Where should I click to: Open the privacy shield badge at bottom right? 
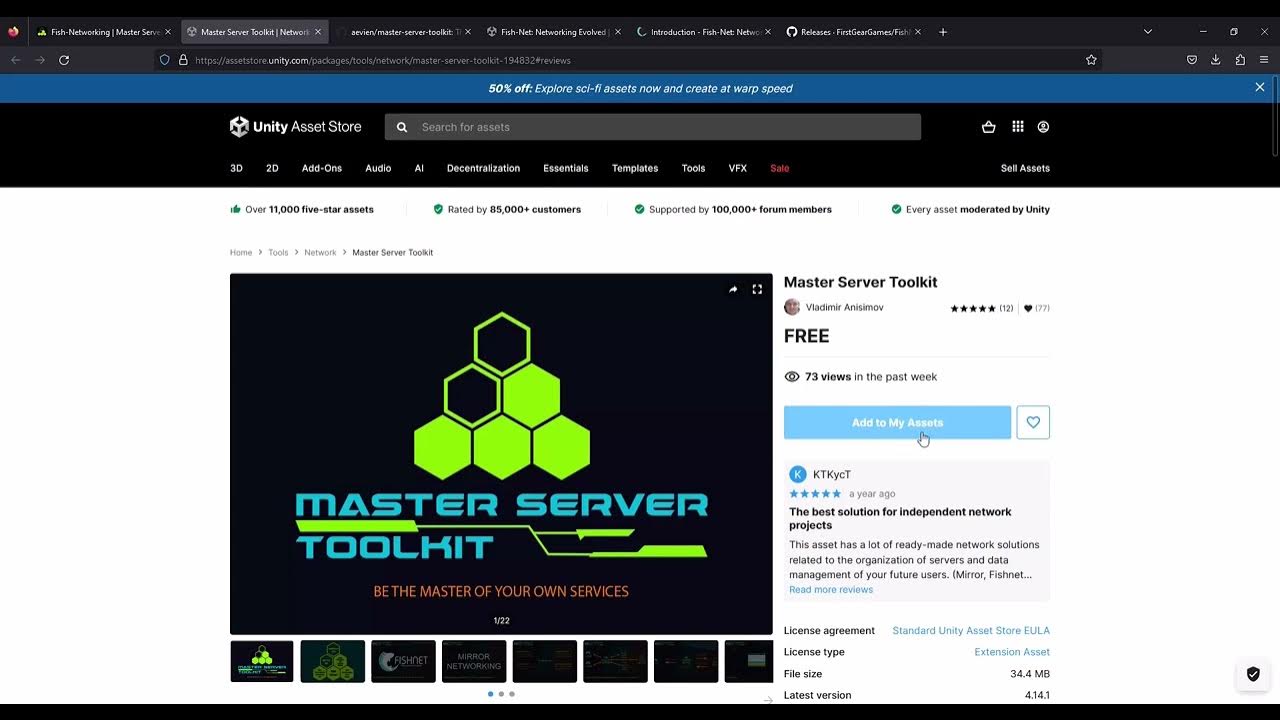coord(1253,674)
